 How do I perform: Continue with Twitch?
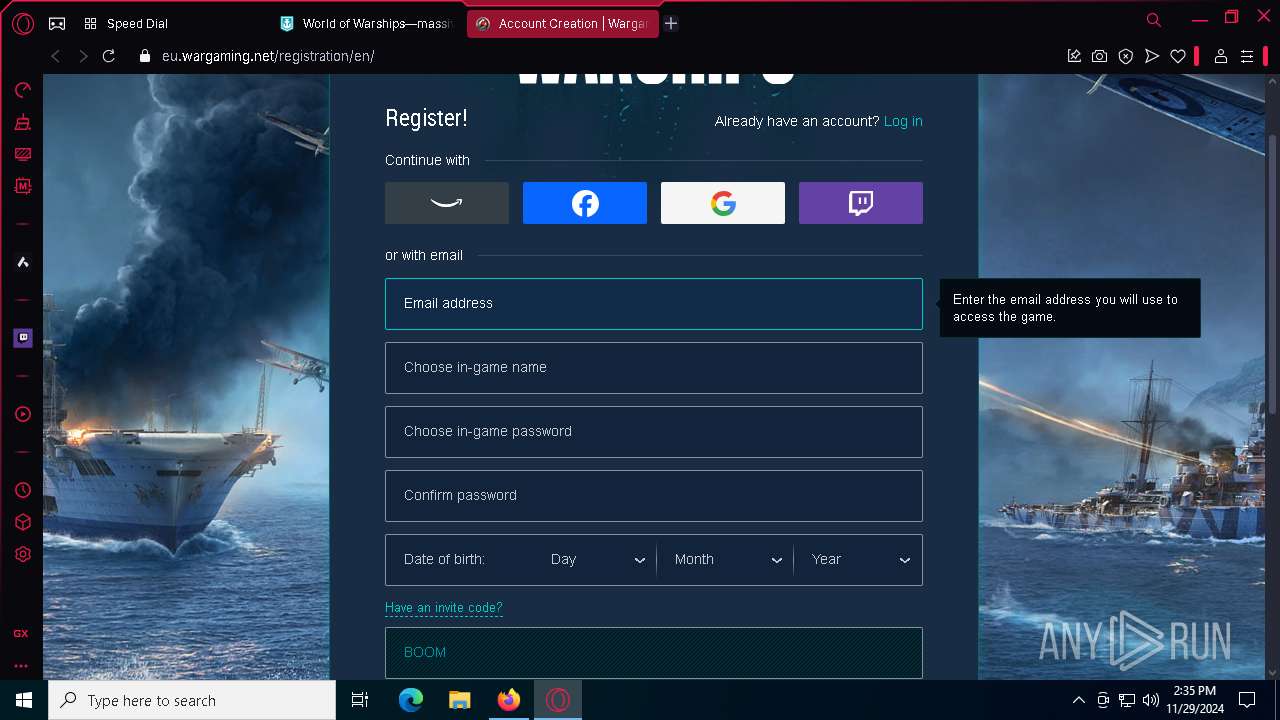[x=861, y=203]
